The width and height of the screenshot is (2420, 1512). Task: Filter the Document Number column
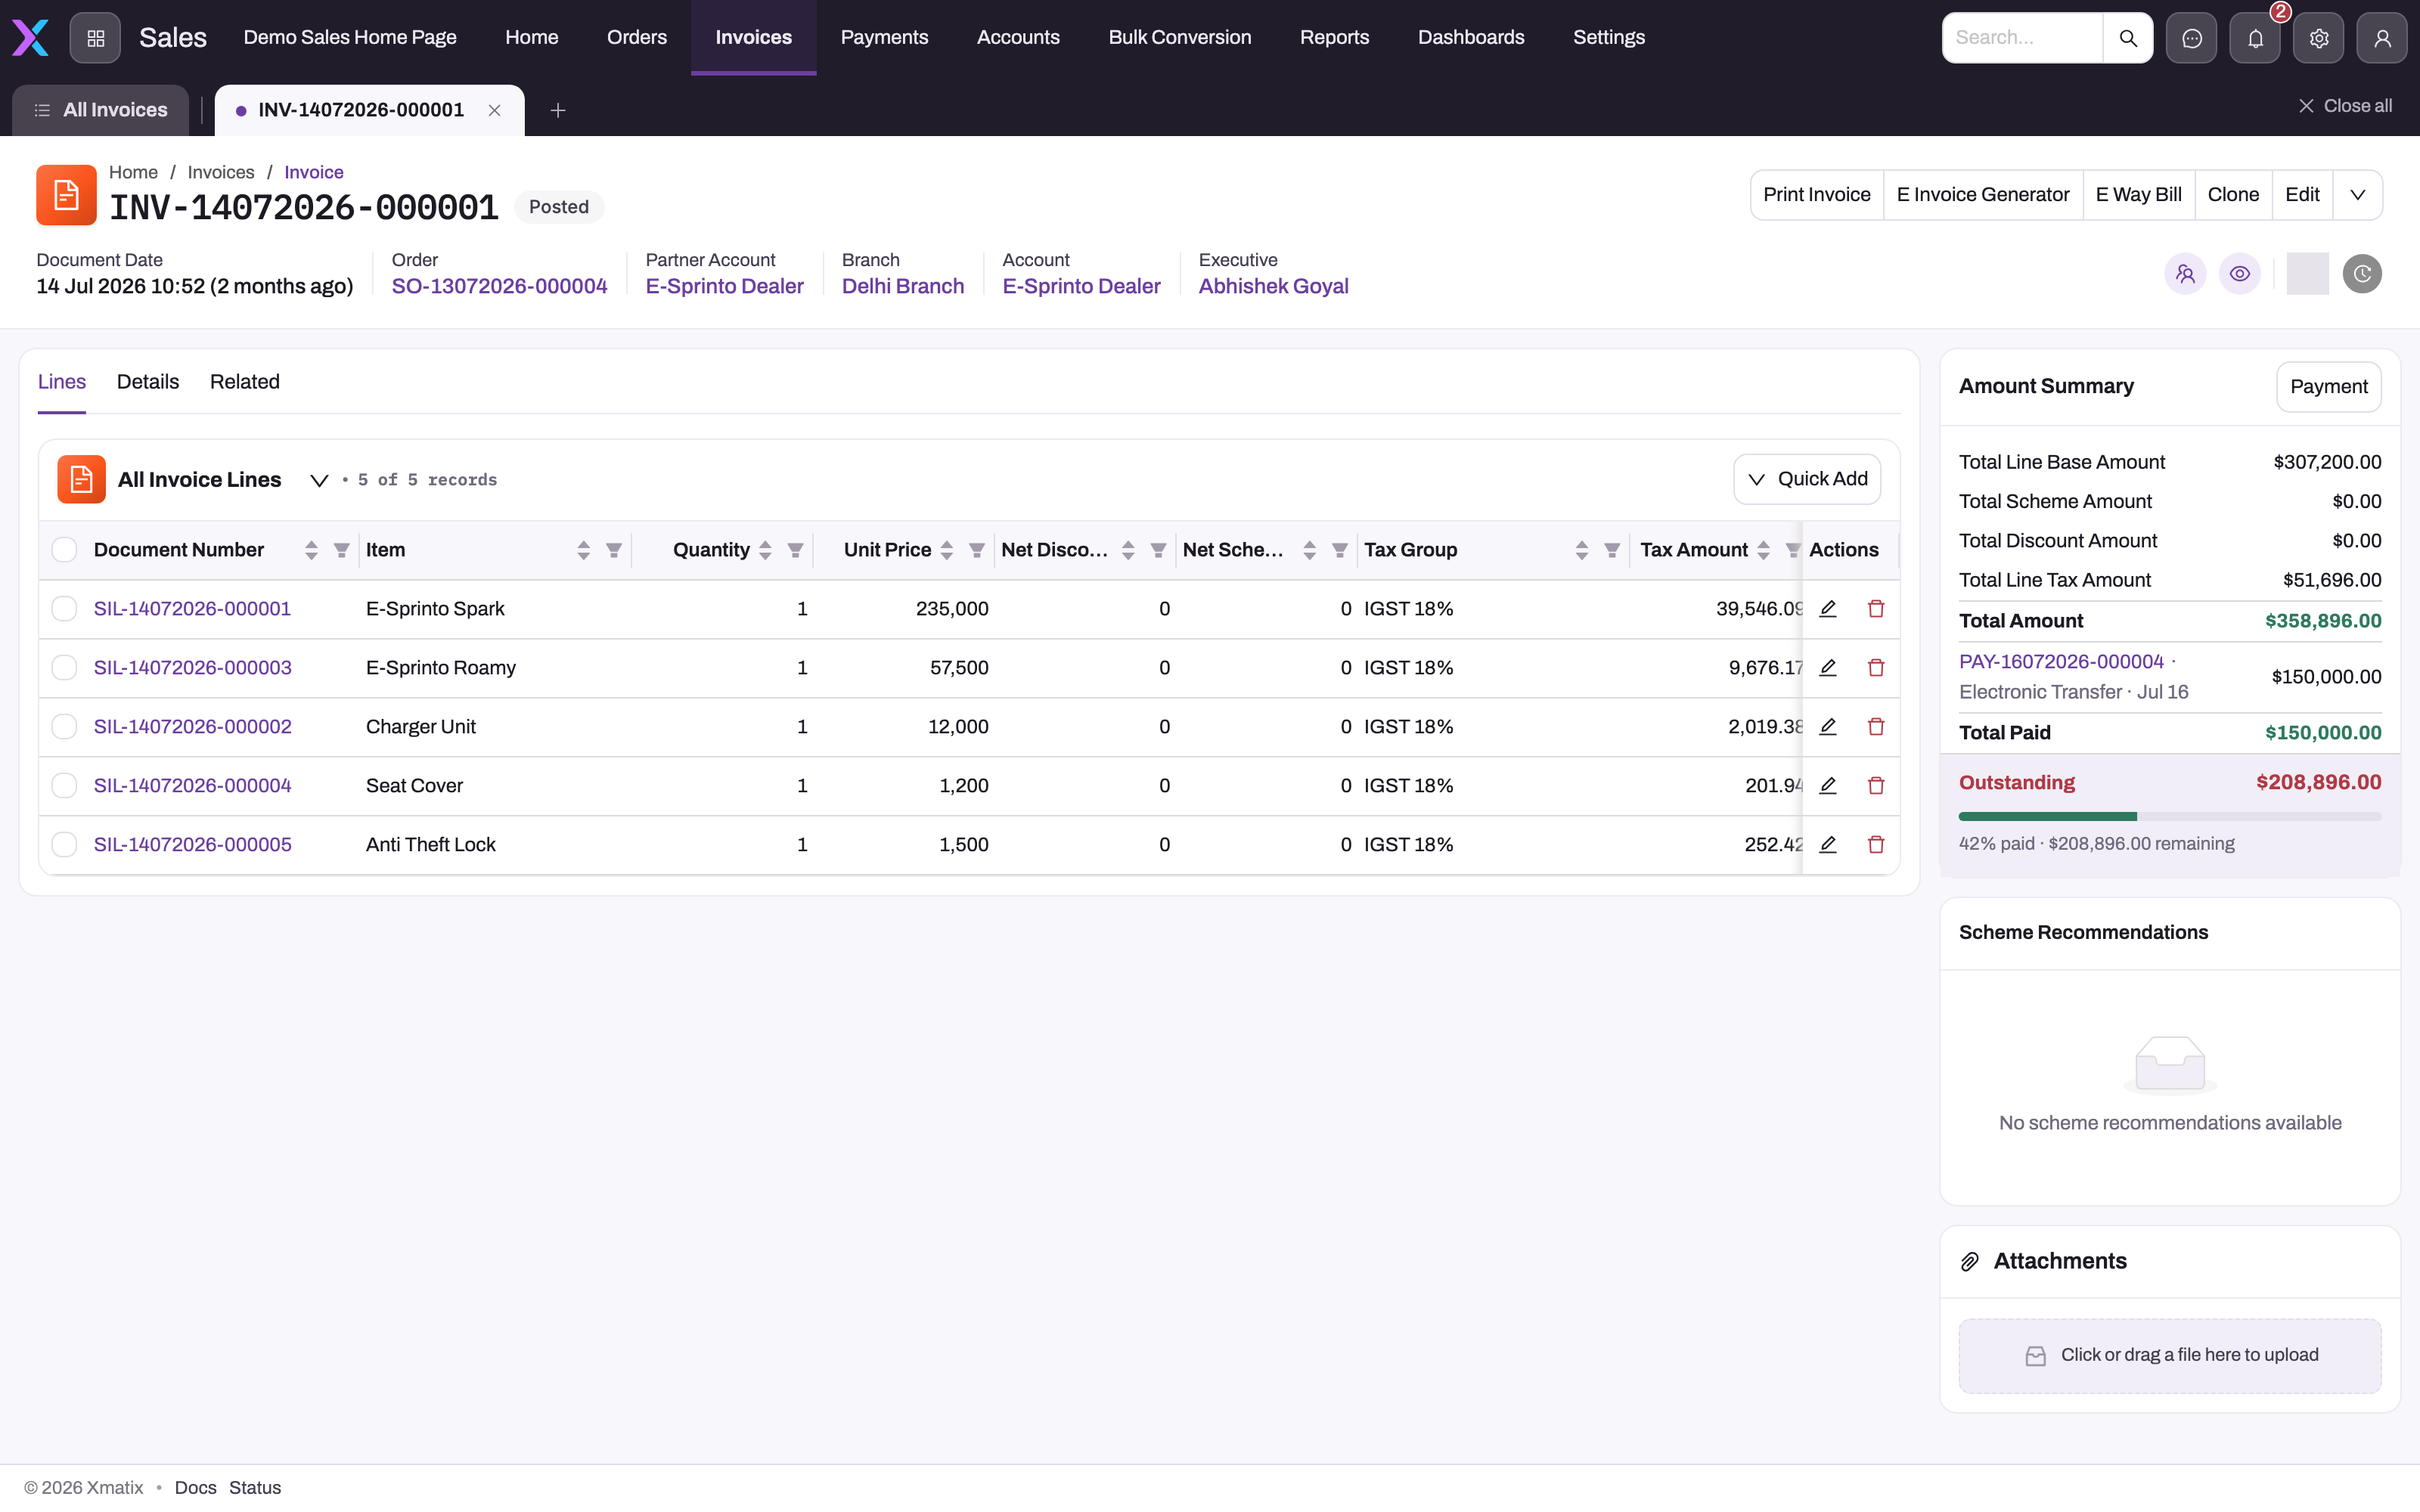pos(342,550)
